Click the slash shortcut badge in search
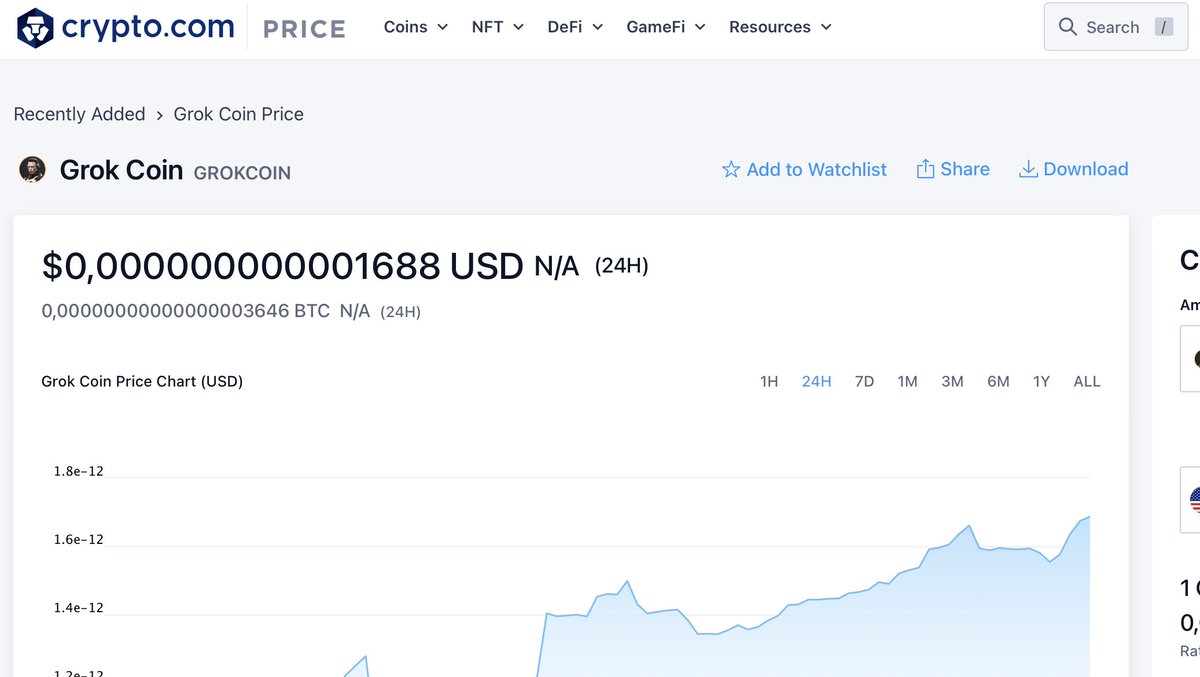This screenshot has width=1200, height=677. pyautogui.click(x=1163, y=27)
